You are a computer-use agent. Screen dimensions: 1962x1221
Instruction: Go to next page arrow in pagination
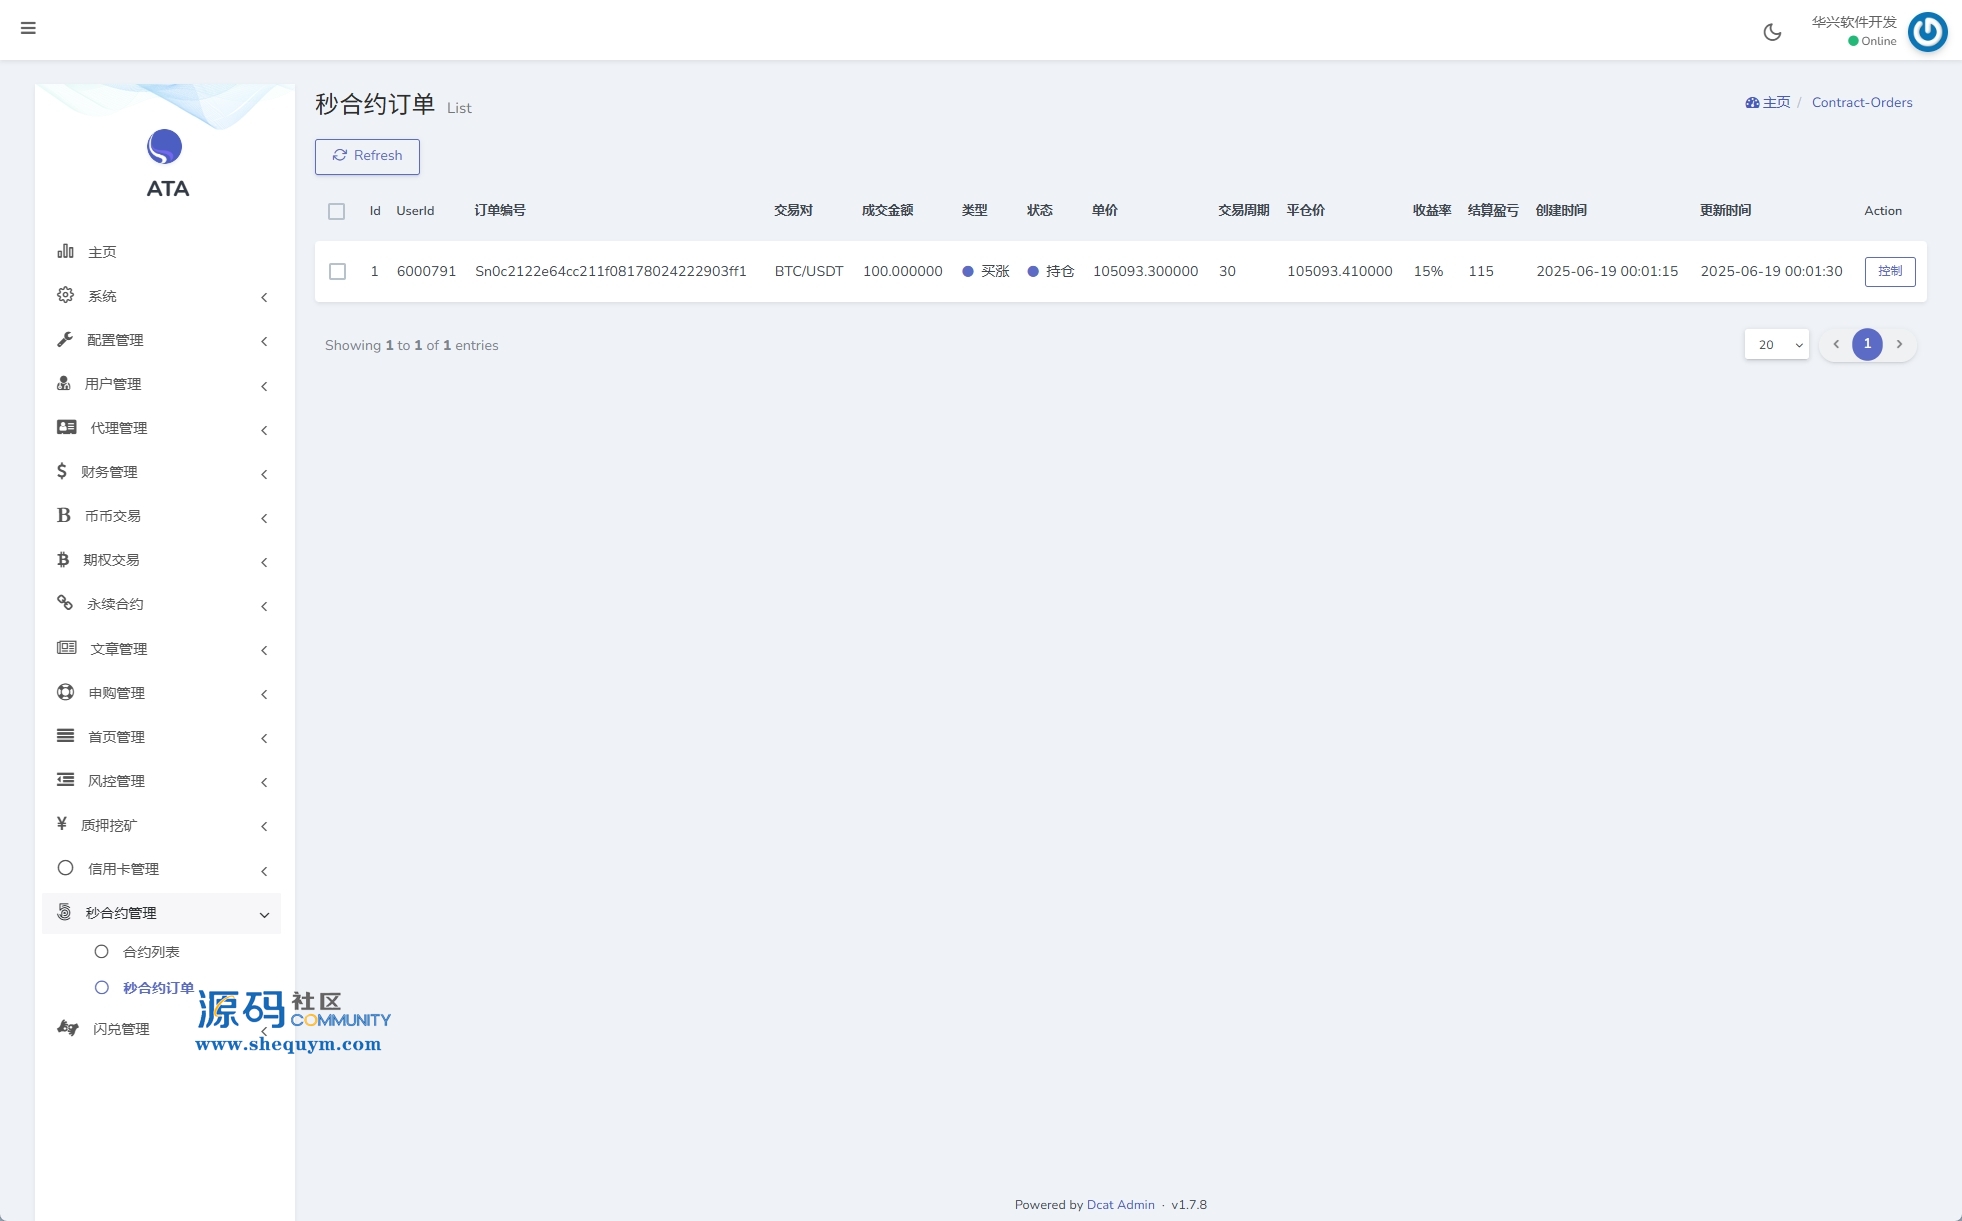pos(1899,344)
